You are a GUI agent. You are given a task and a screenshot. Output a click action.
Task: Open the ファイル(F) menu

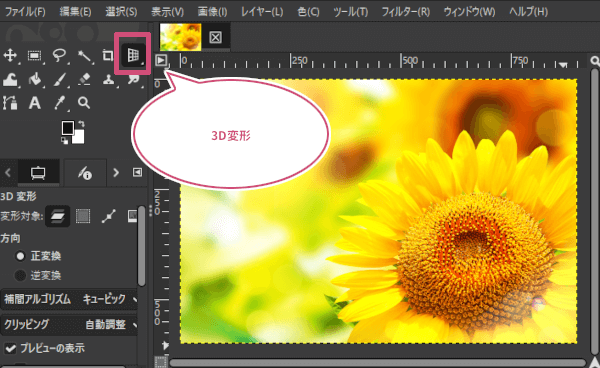[25, 11]
